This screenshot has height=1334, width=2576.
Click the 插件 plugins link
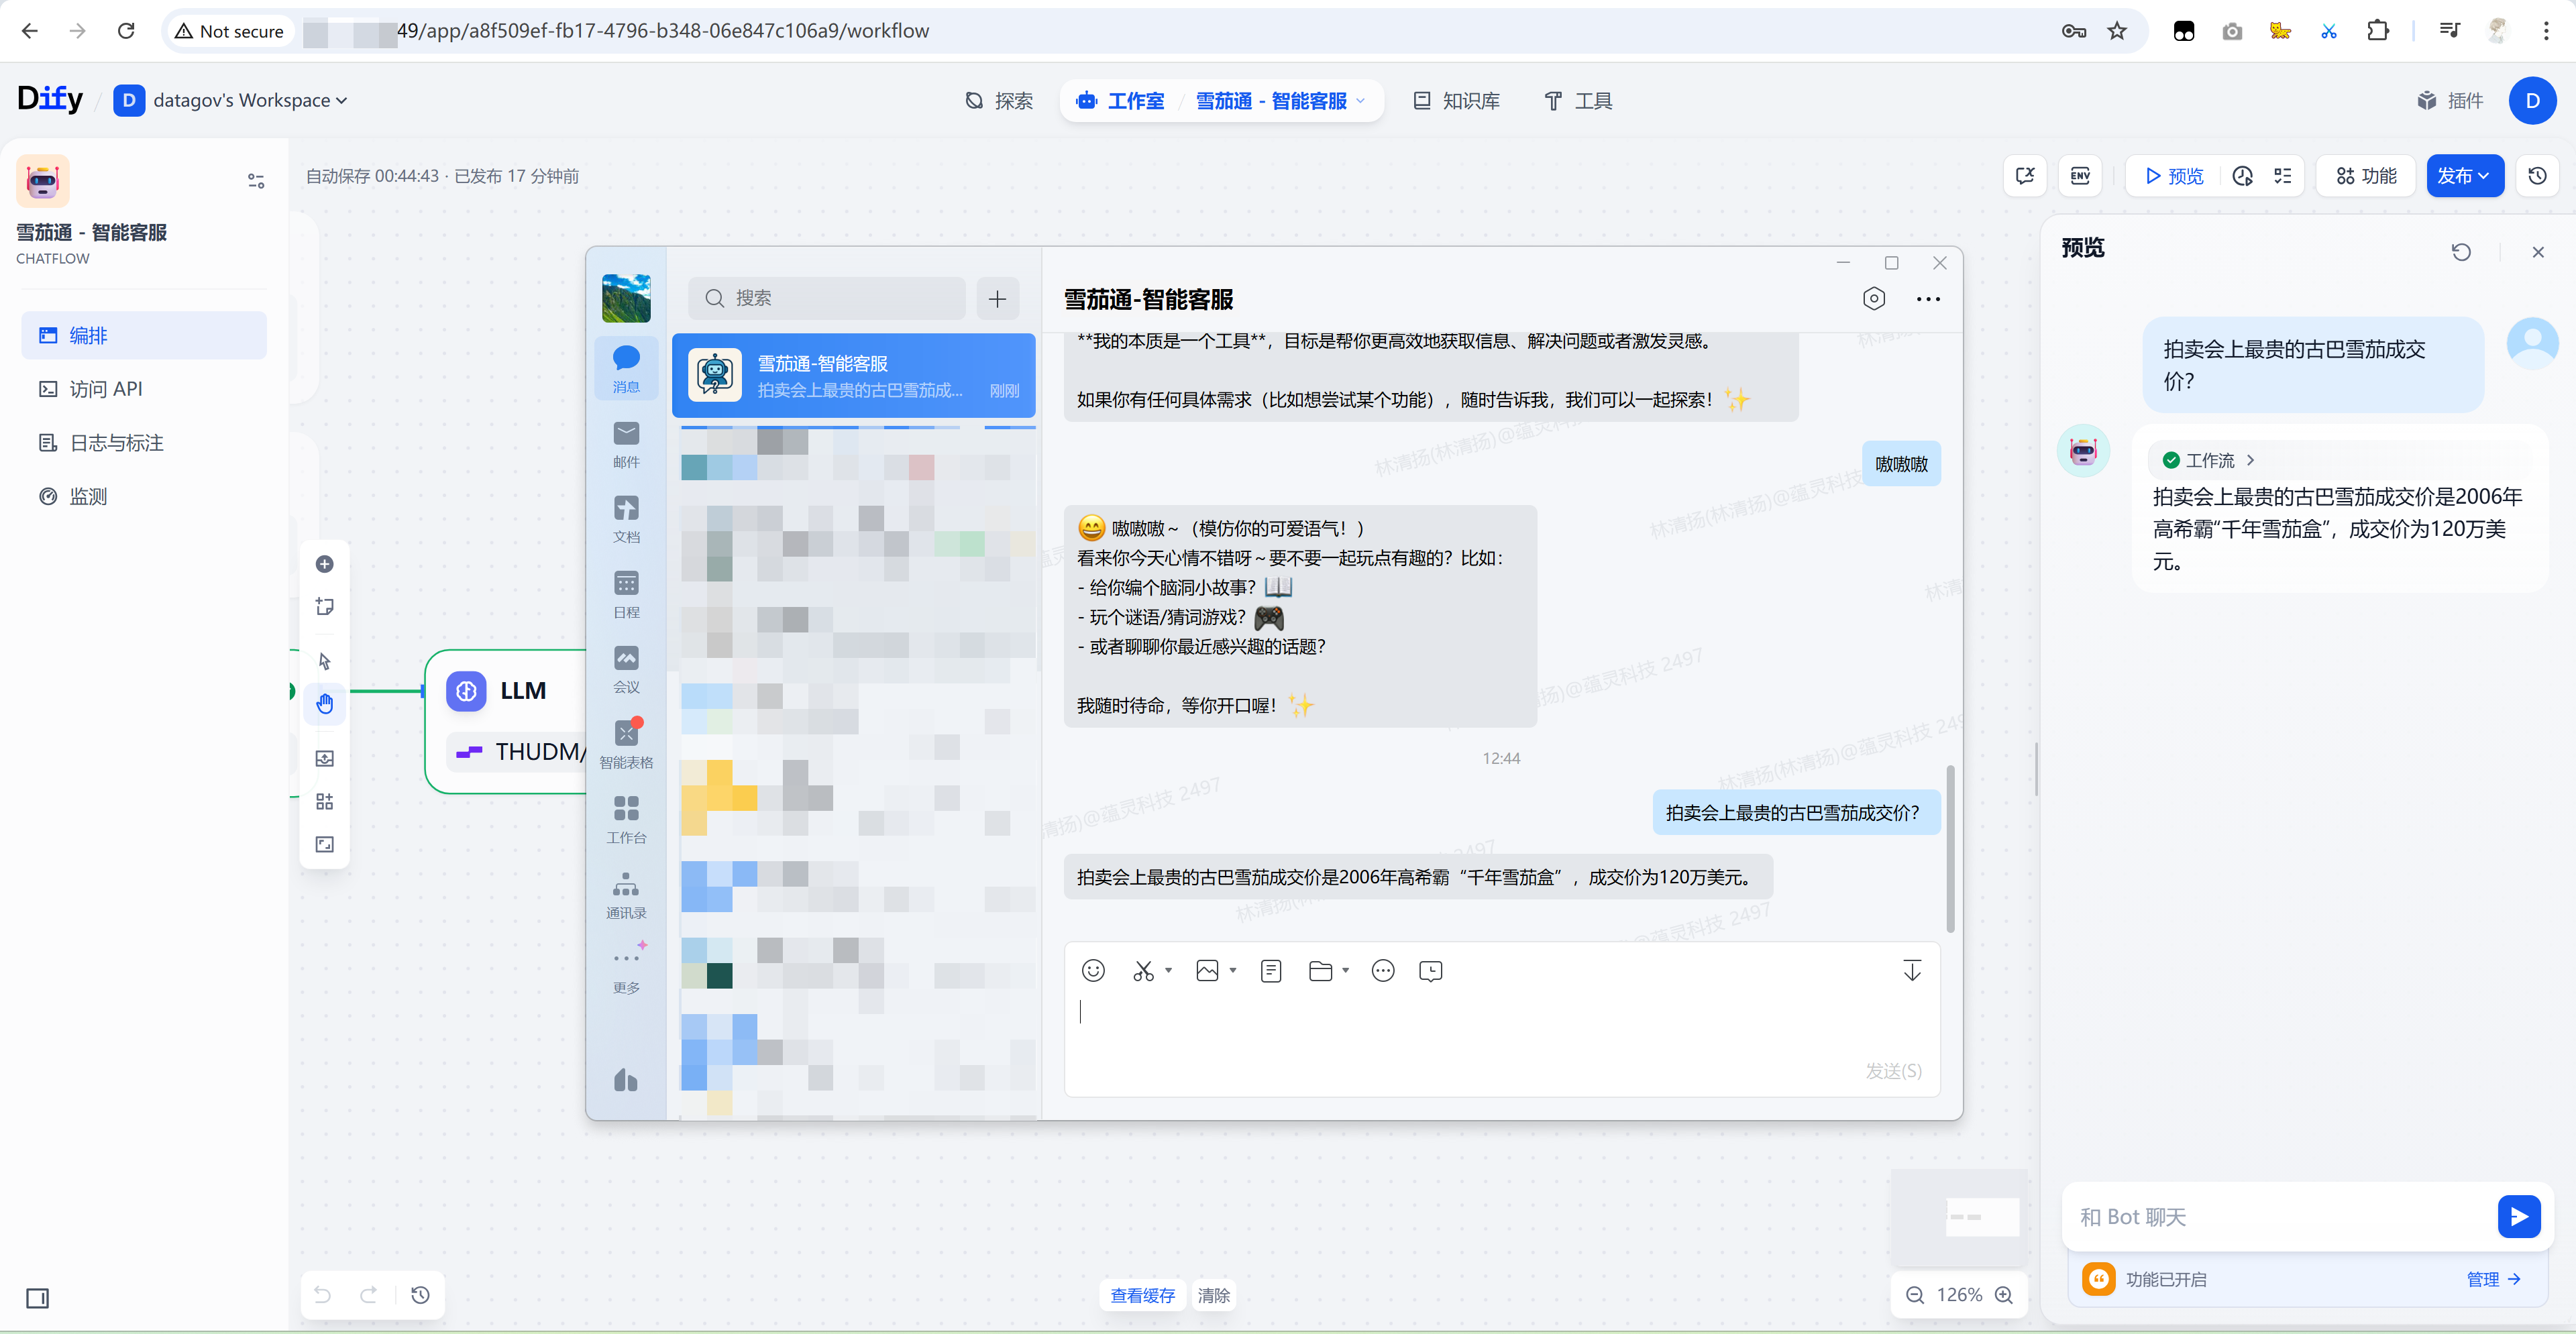2450,100
